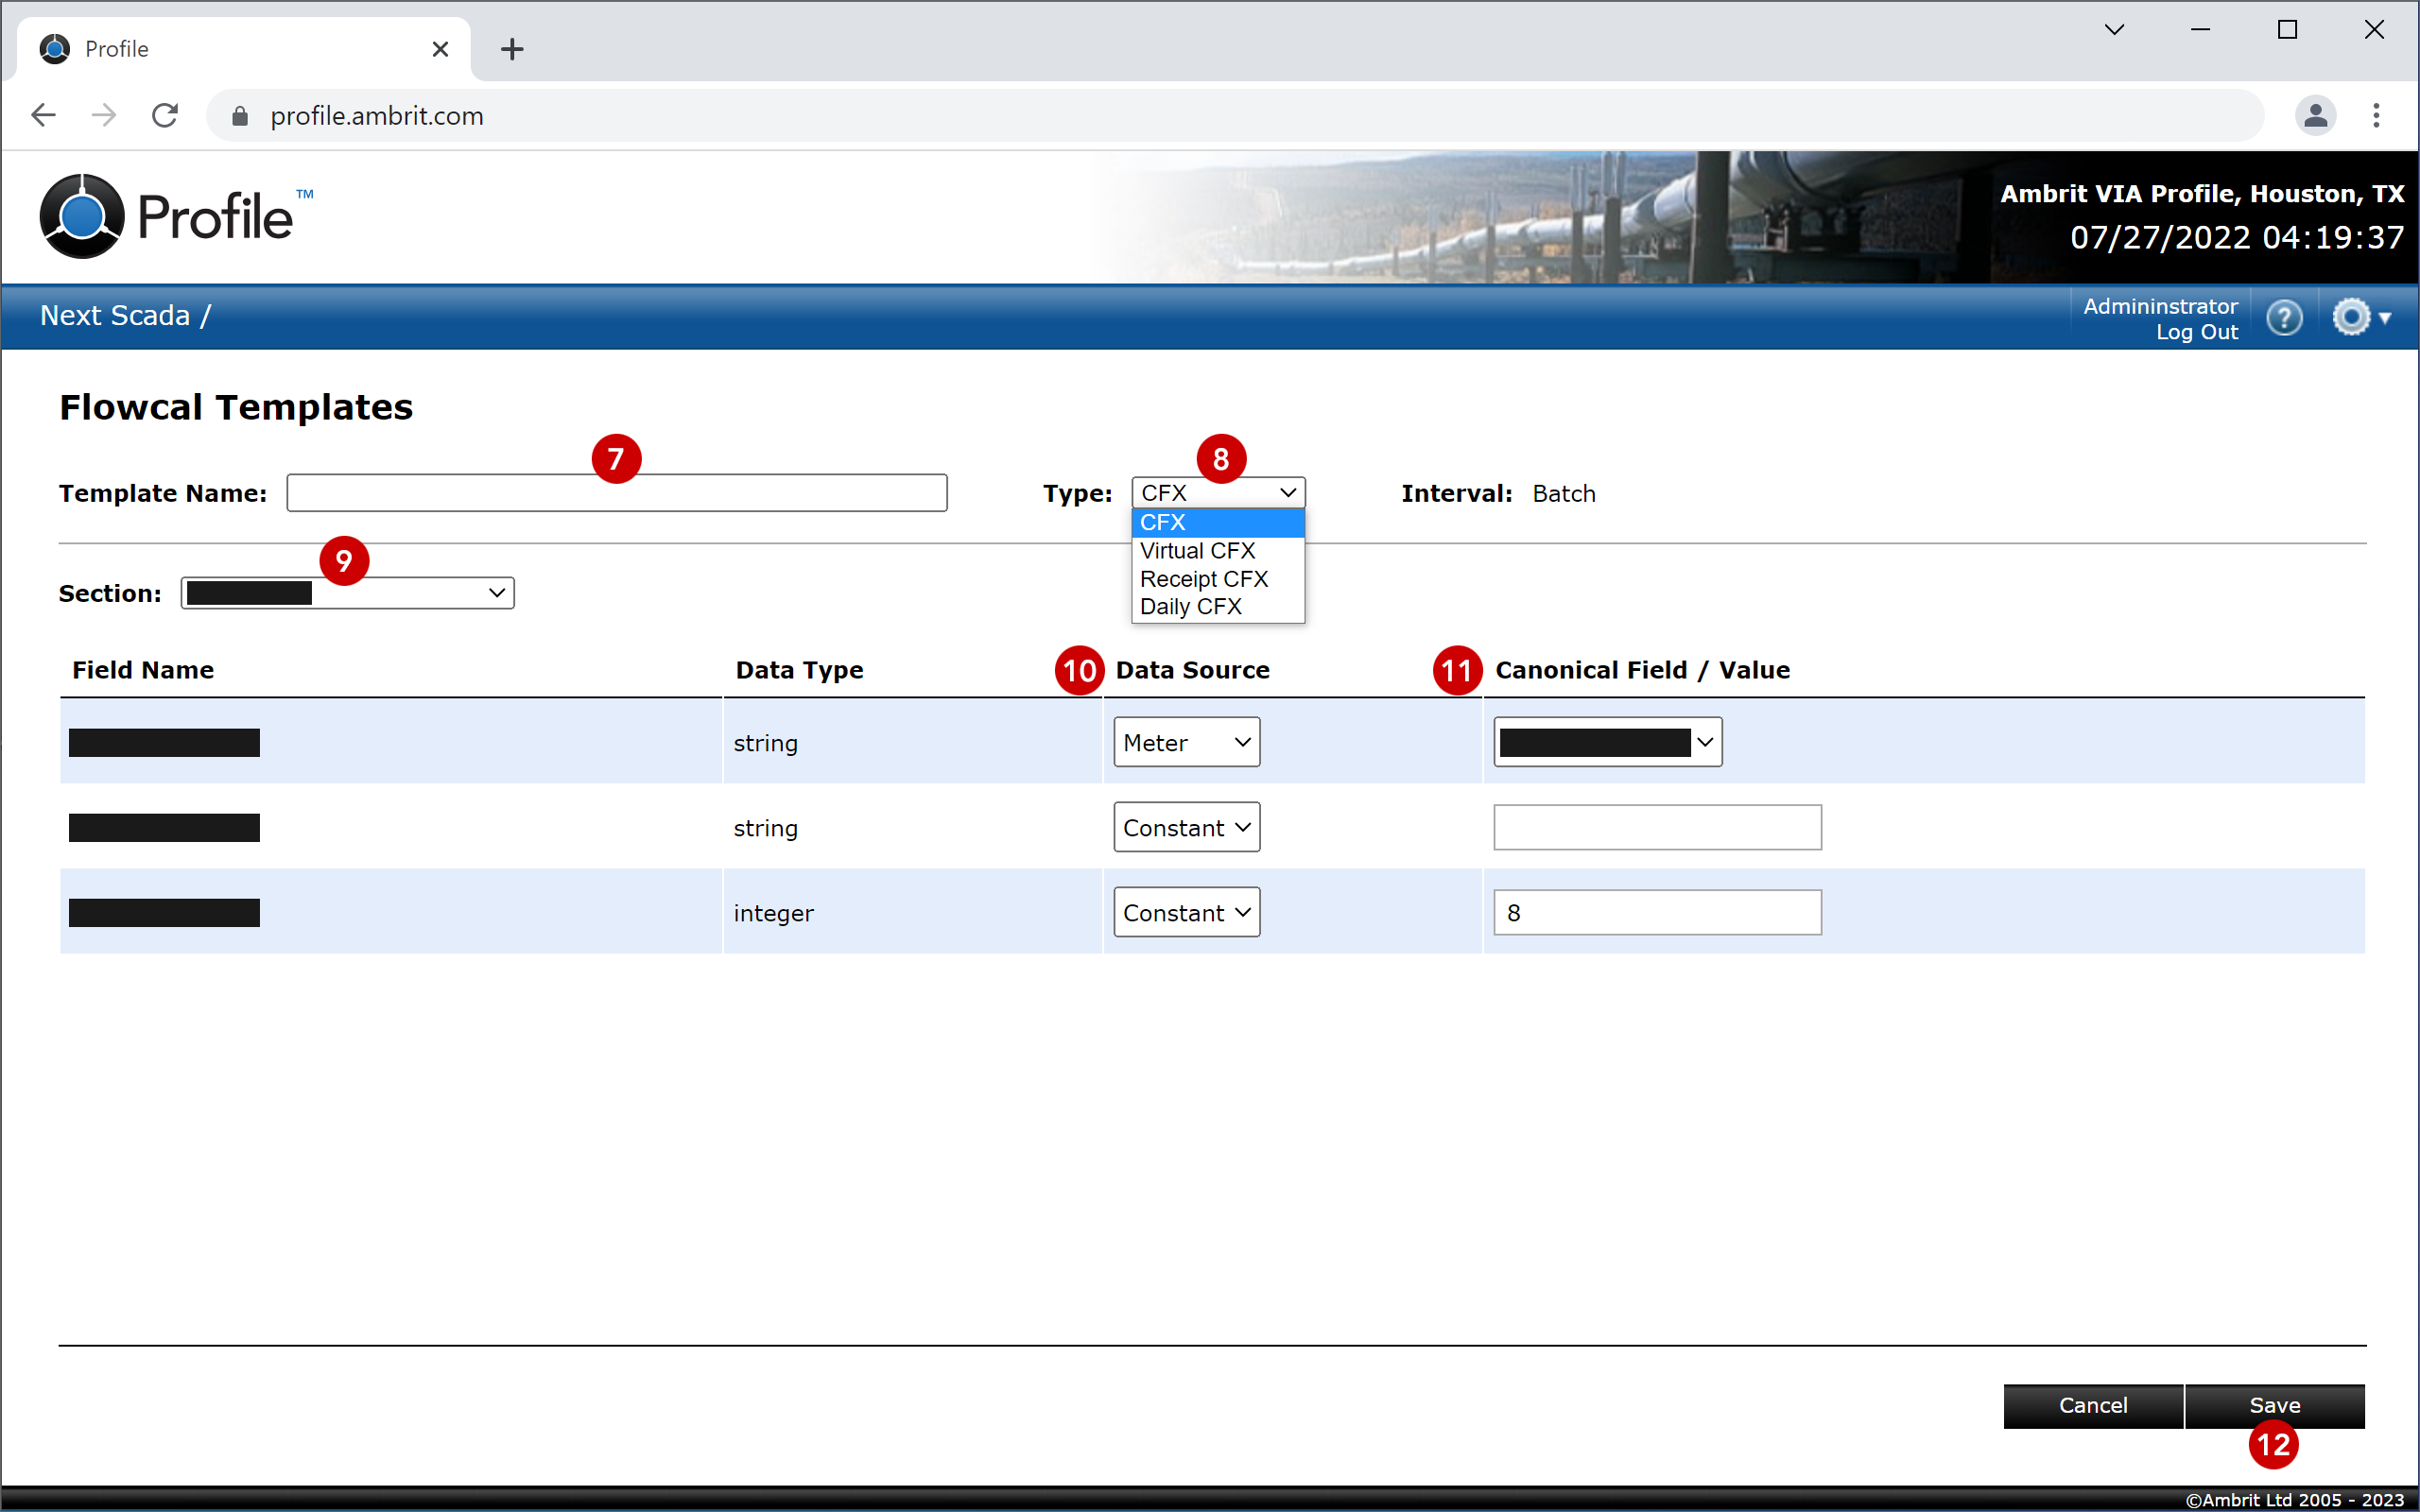
Task: Open the Constant dropdown in integer row
Action: pos(1187,912)
